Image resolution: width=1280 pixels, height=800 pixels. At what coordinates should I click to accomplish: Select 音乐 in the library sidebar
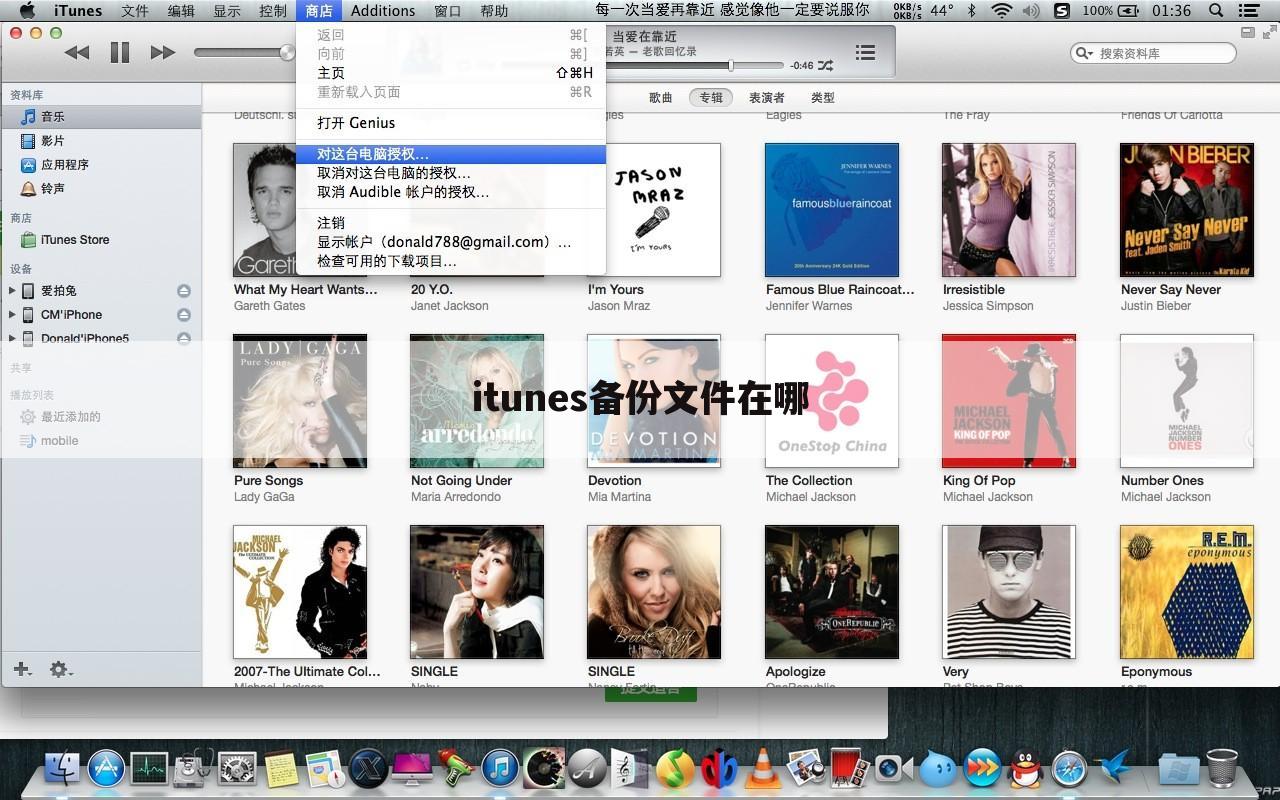pyautogui.click(x=101, y=117)
